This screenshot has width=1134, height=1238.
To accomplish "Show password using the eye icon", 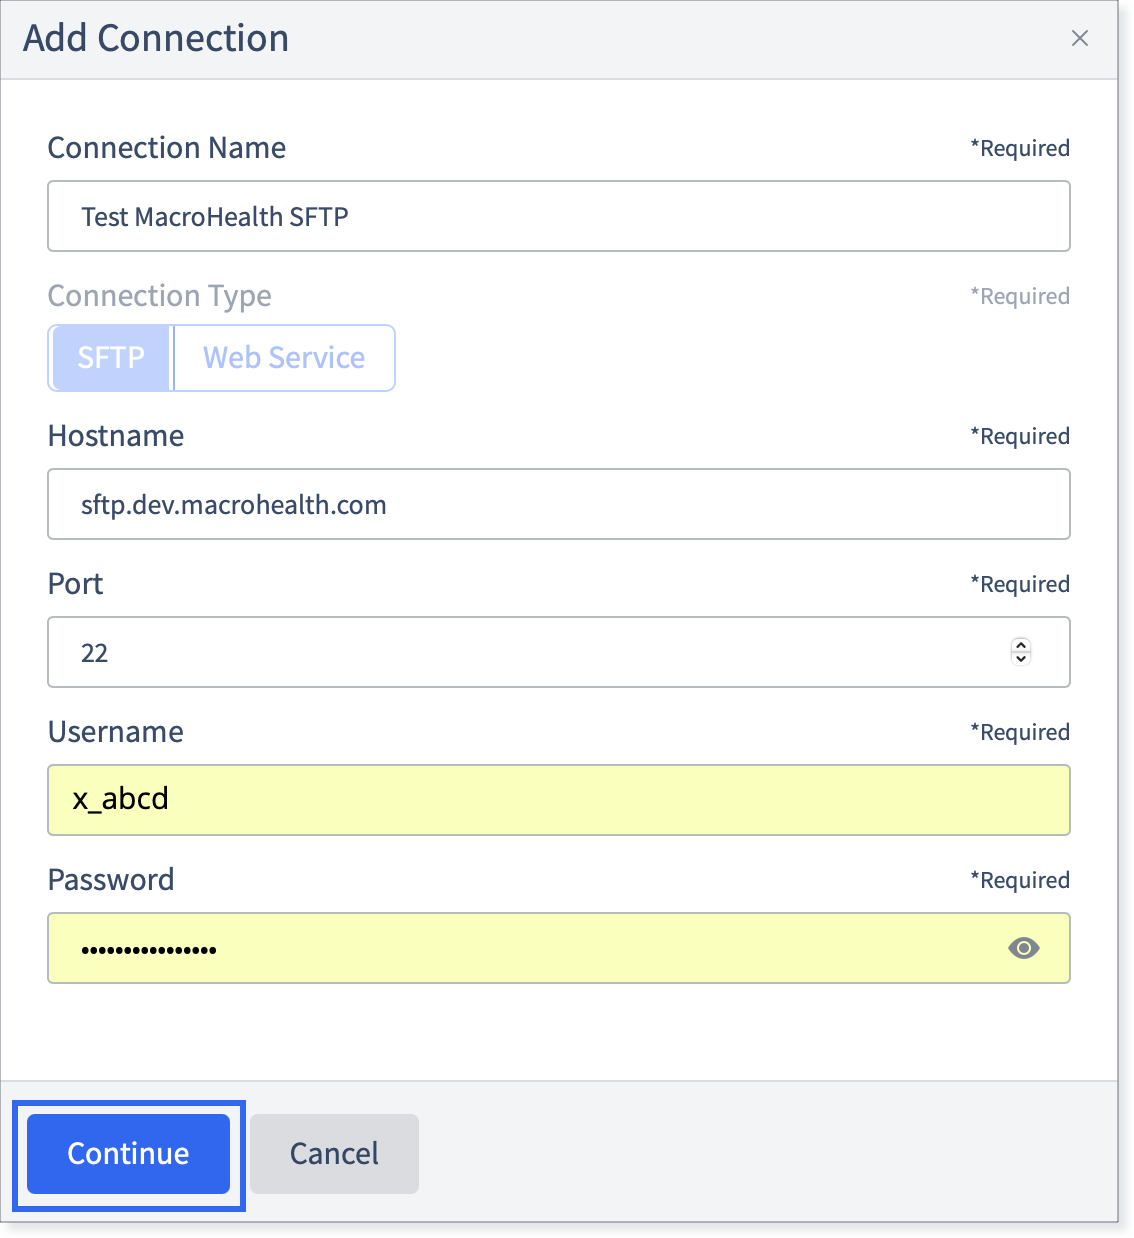I will point(1023,948).
